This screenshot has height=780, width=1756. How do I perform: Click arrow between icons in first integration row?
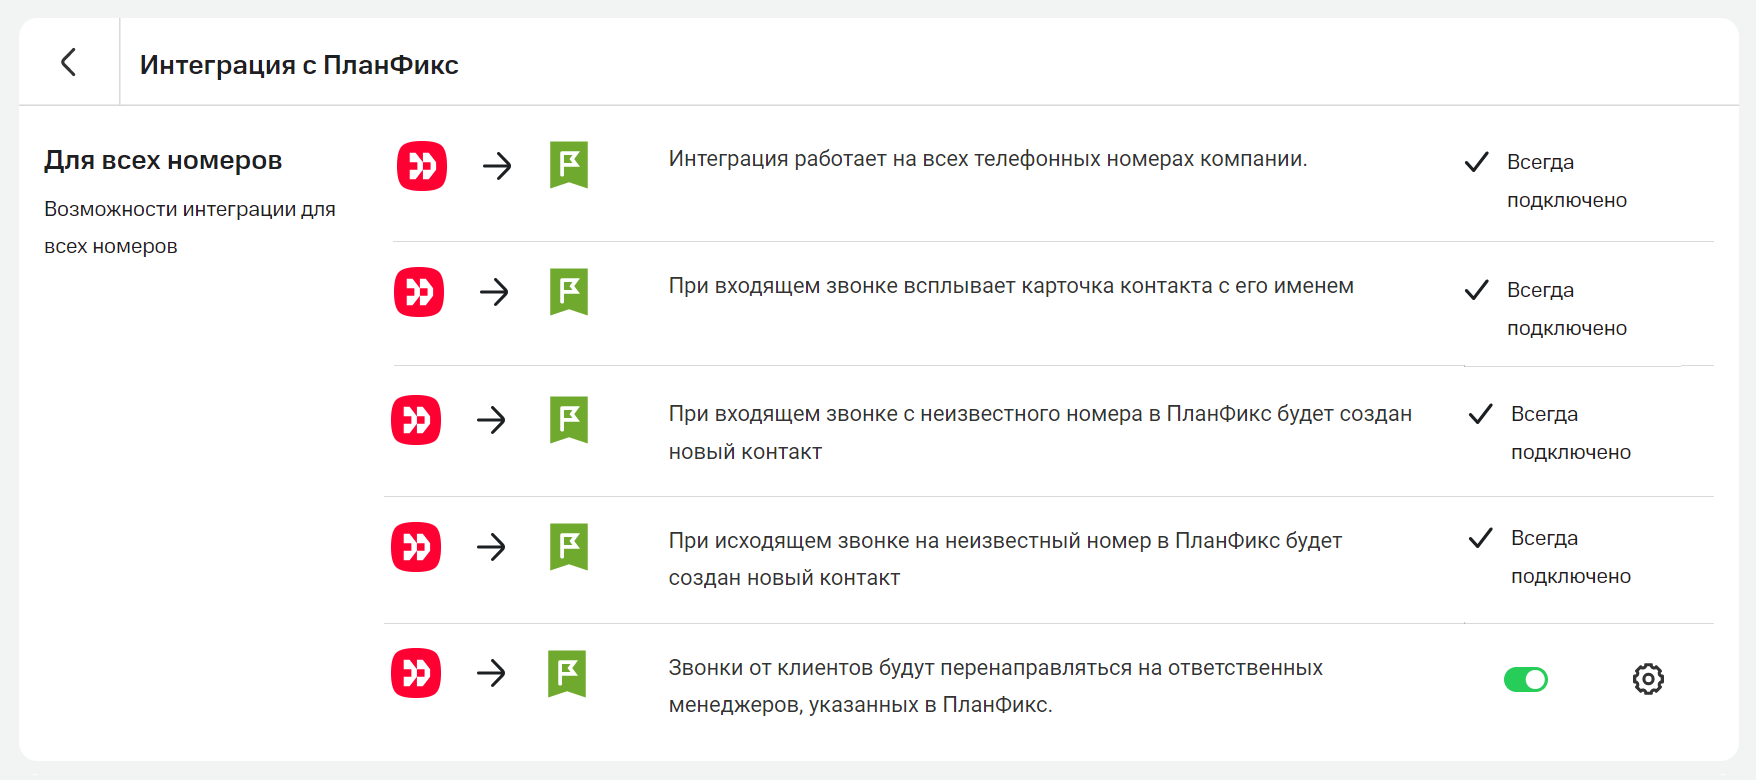(497, 166)
